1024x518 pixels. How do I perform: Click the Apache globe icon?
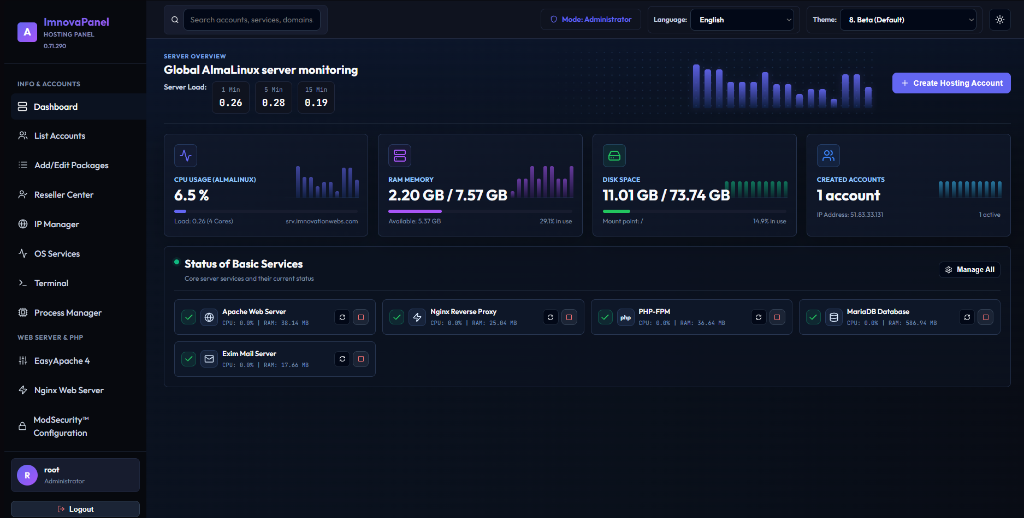(209, 317)
